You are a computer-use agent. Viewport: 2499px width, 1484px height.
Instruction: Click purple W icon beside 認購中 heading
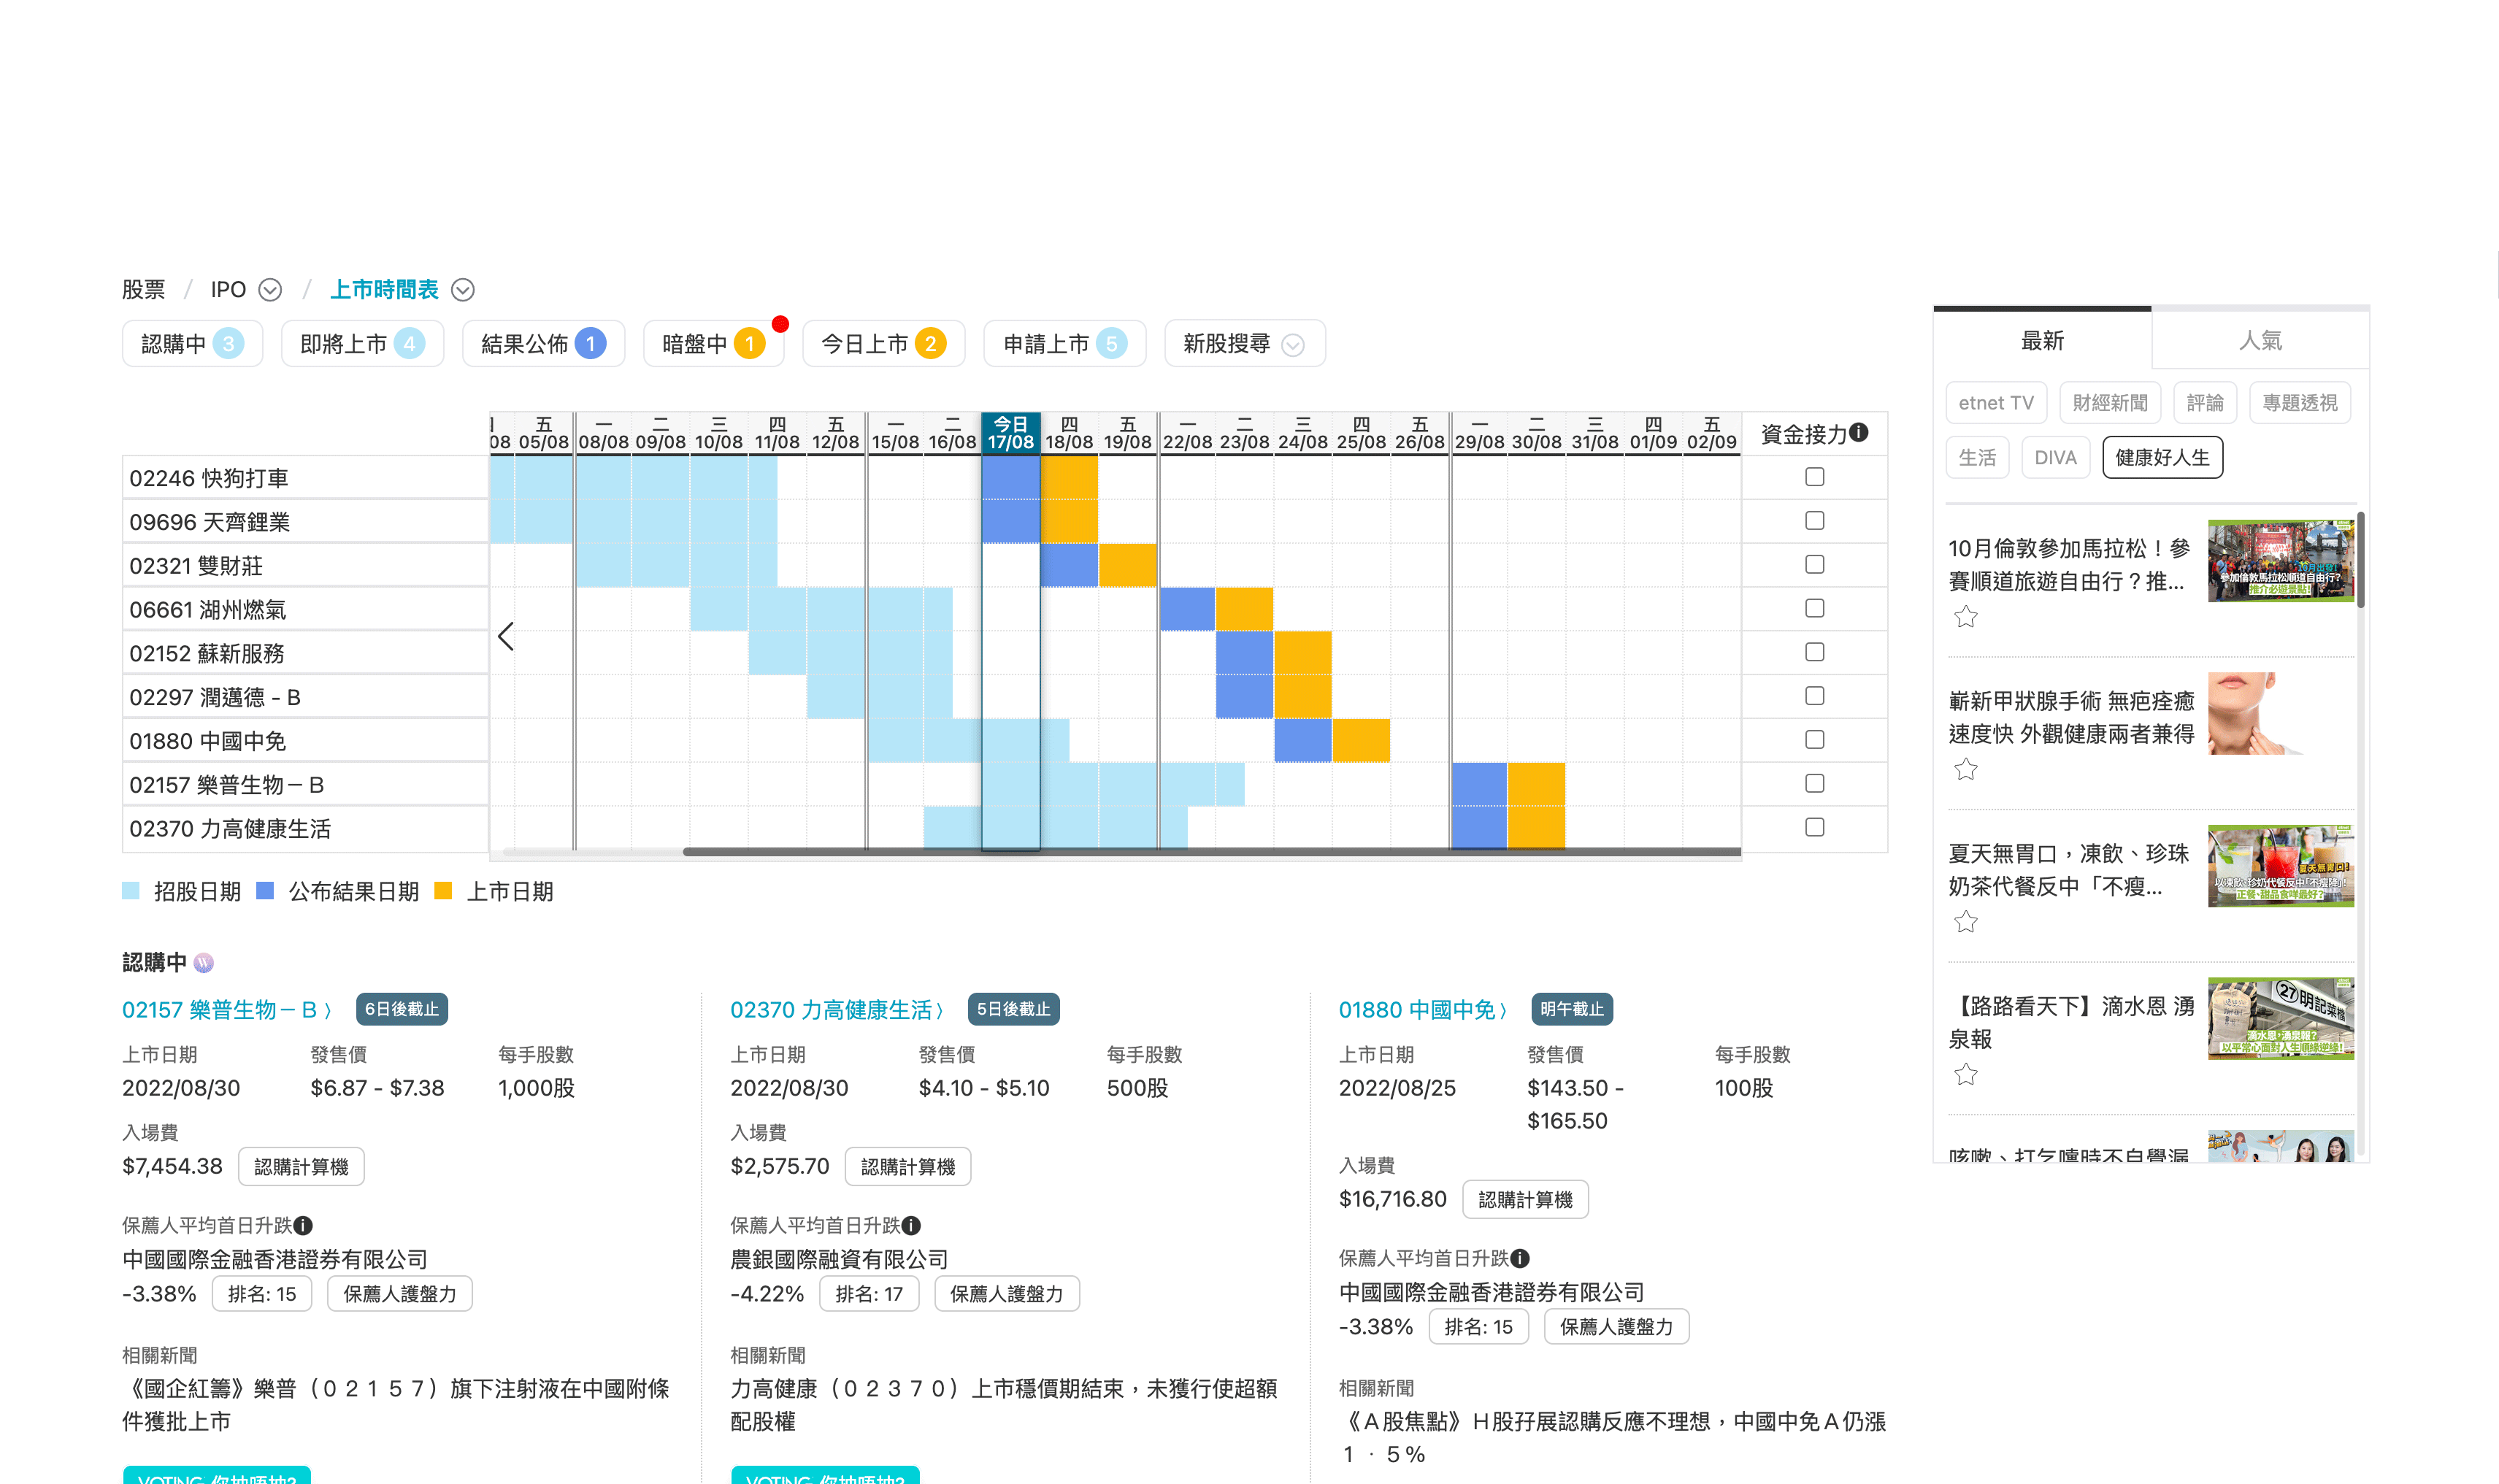204,962
